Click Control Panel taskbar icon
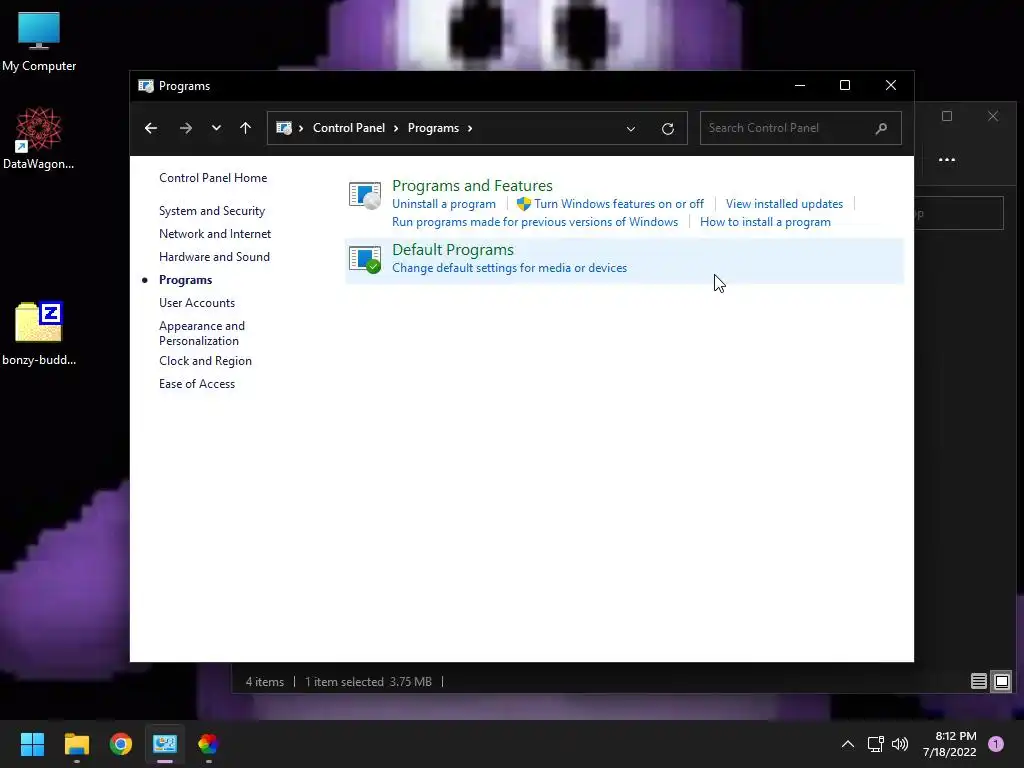The image size is (1024, 768). [165, 744]
